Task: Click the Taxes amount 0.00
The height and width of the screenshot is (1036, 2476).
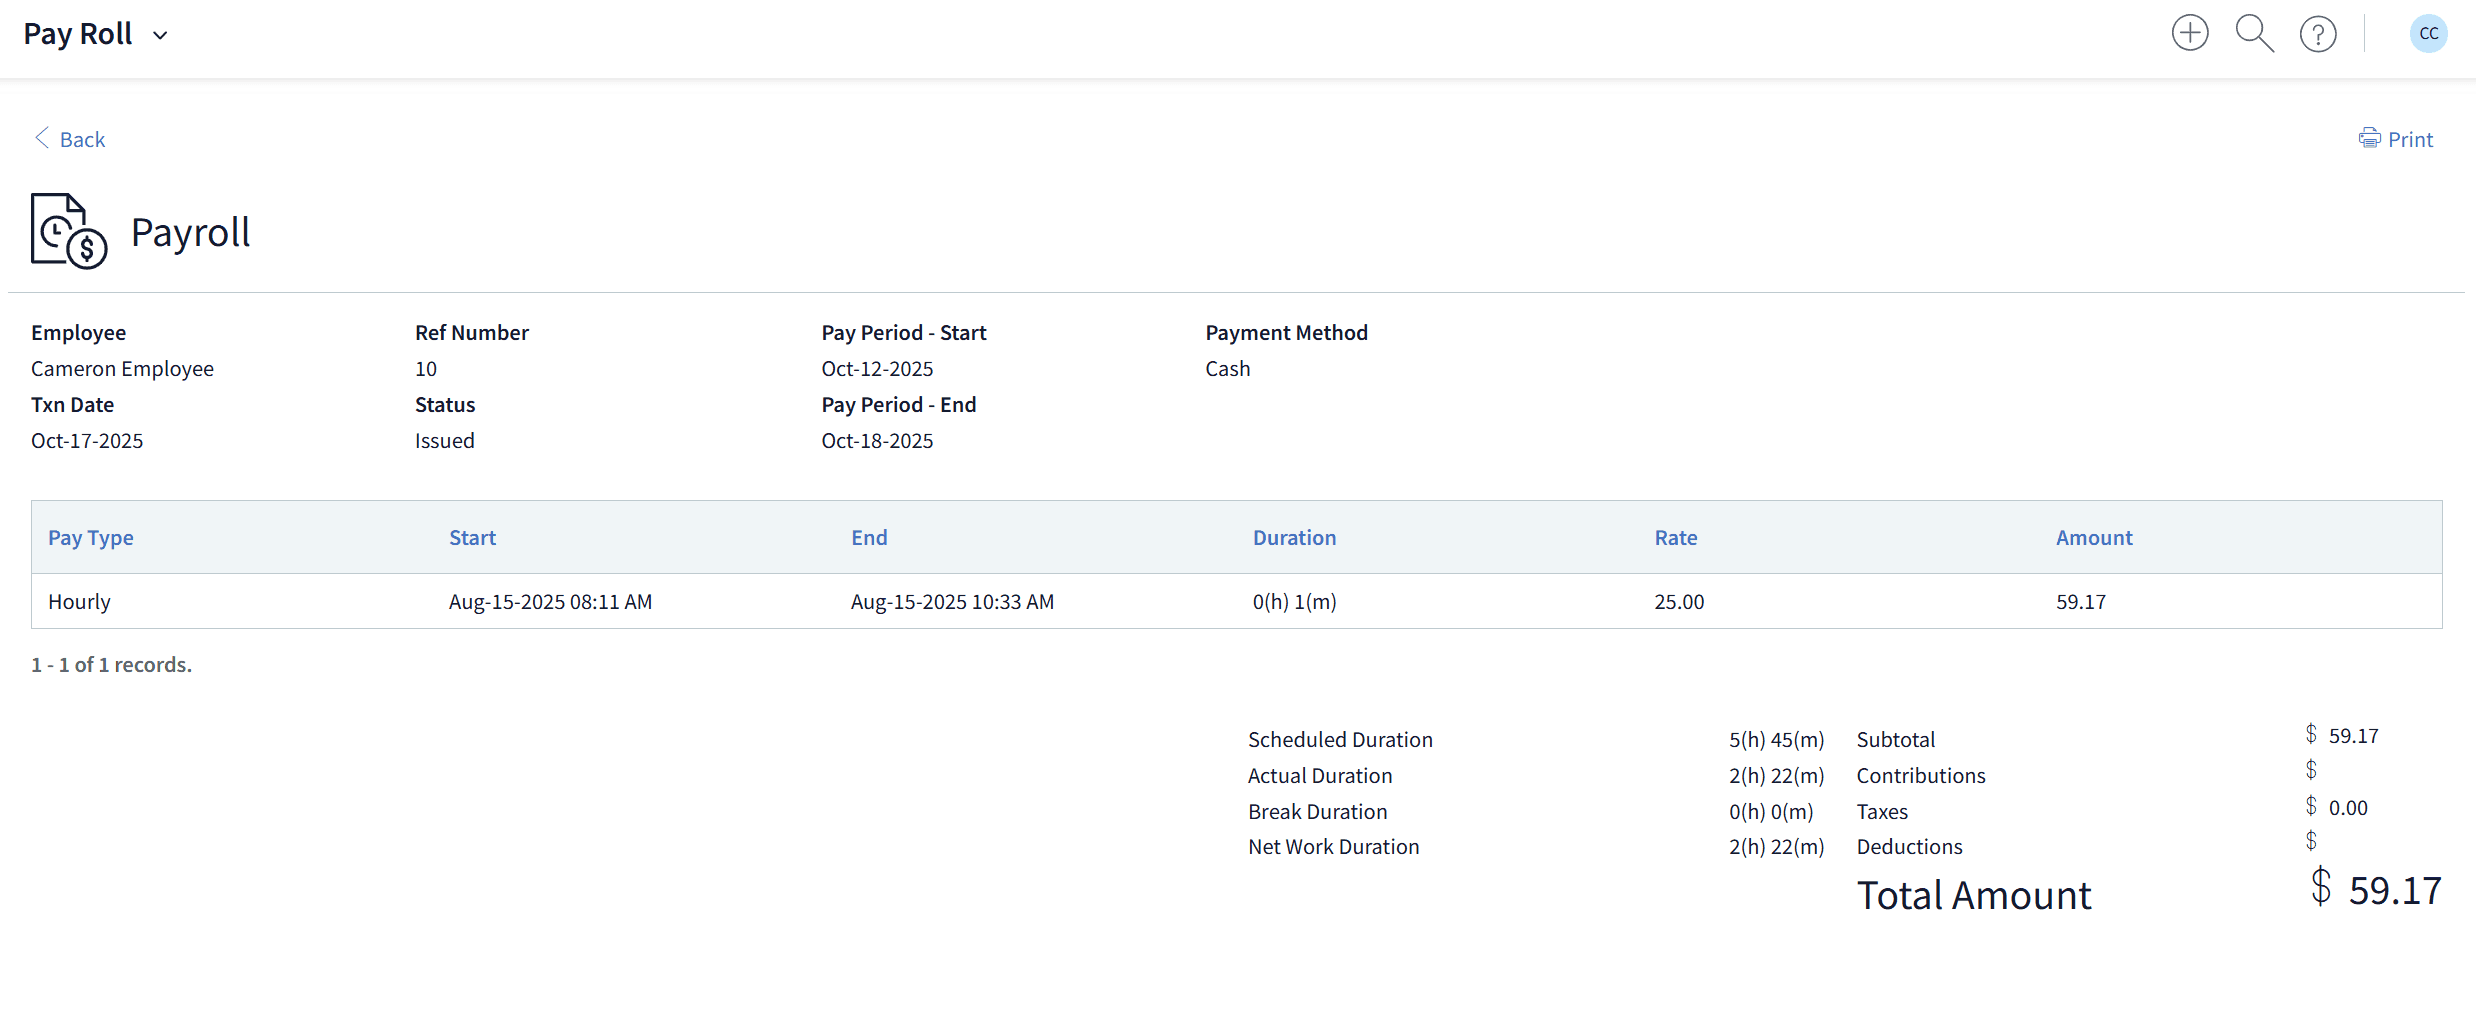Action: pos(2348,807)
